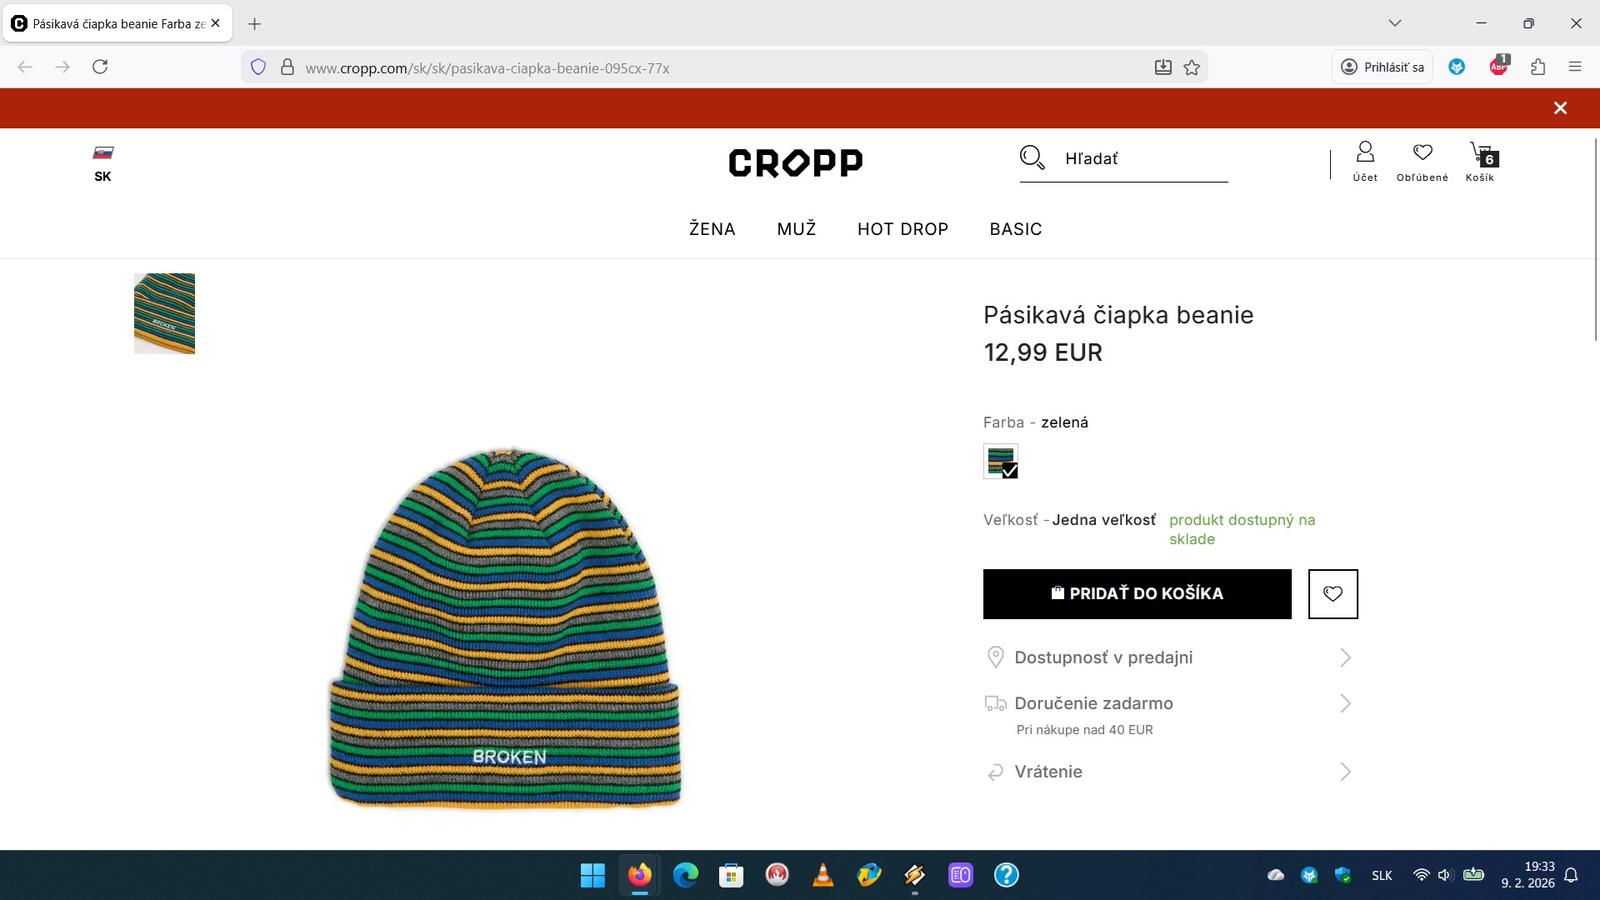1600x900 pixels.
Task: Open the Firefox extensions puzzle icon
Action: click(x=1538, y=67)
